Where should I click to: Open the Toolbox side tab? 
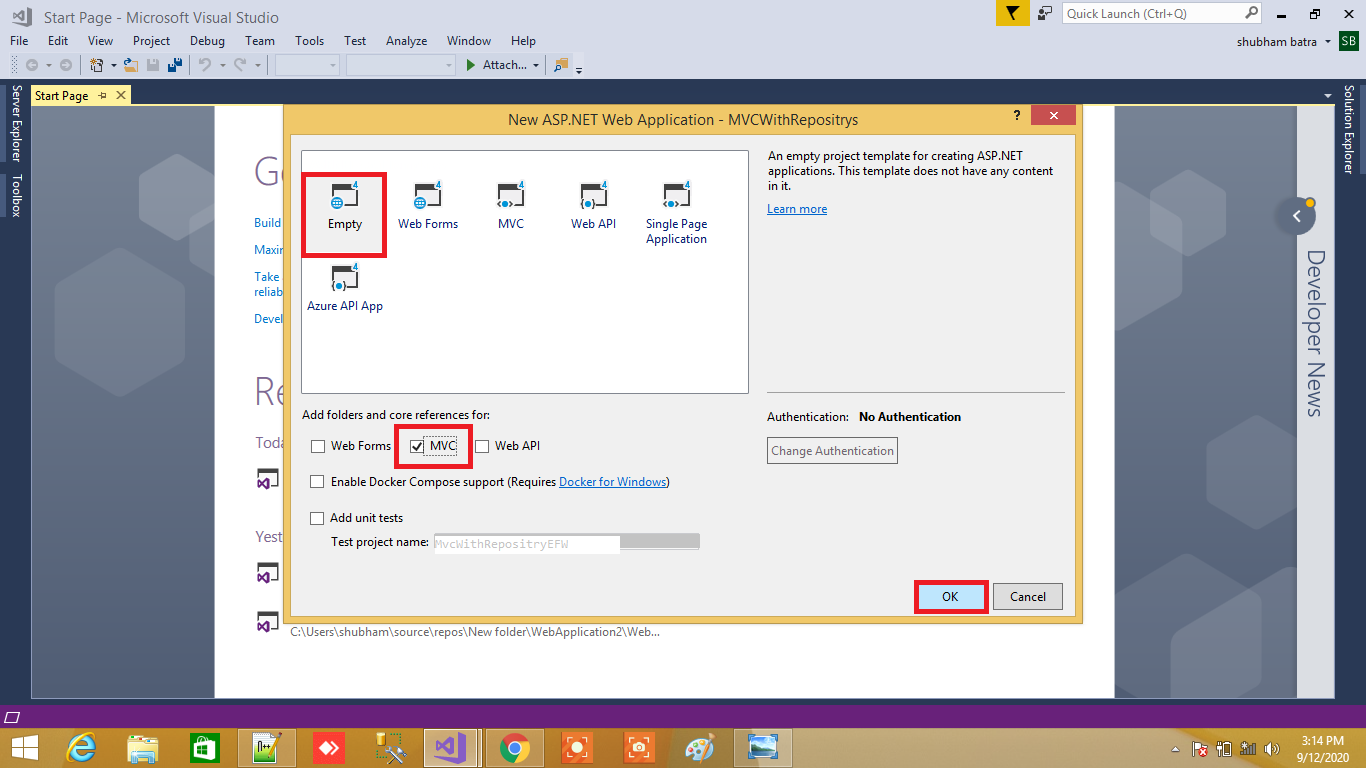tap(15, 195)
